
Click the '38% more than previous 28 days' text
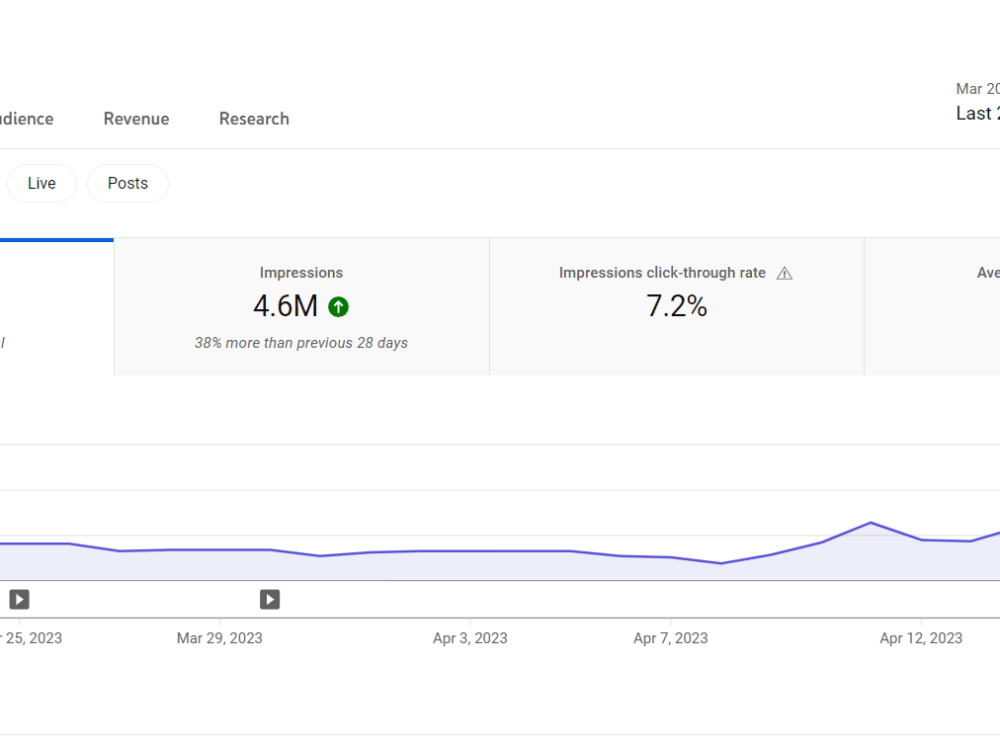[x=301, y=342]
